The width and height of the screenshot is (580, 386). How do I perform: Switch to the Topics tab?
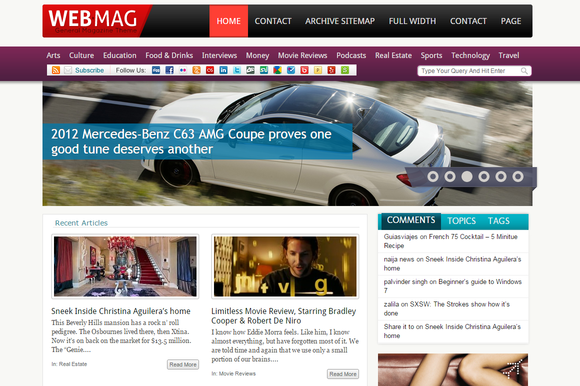(x=461, y=221)
